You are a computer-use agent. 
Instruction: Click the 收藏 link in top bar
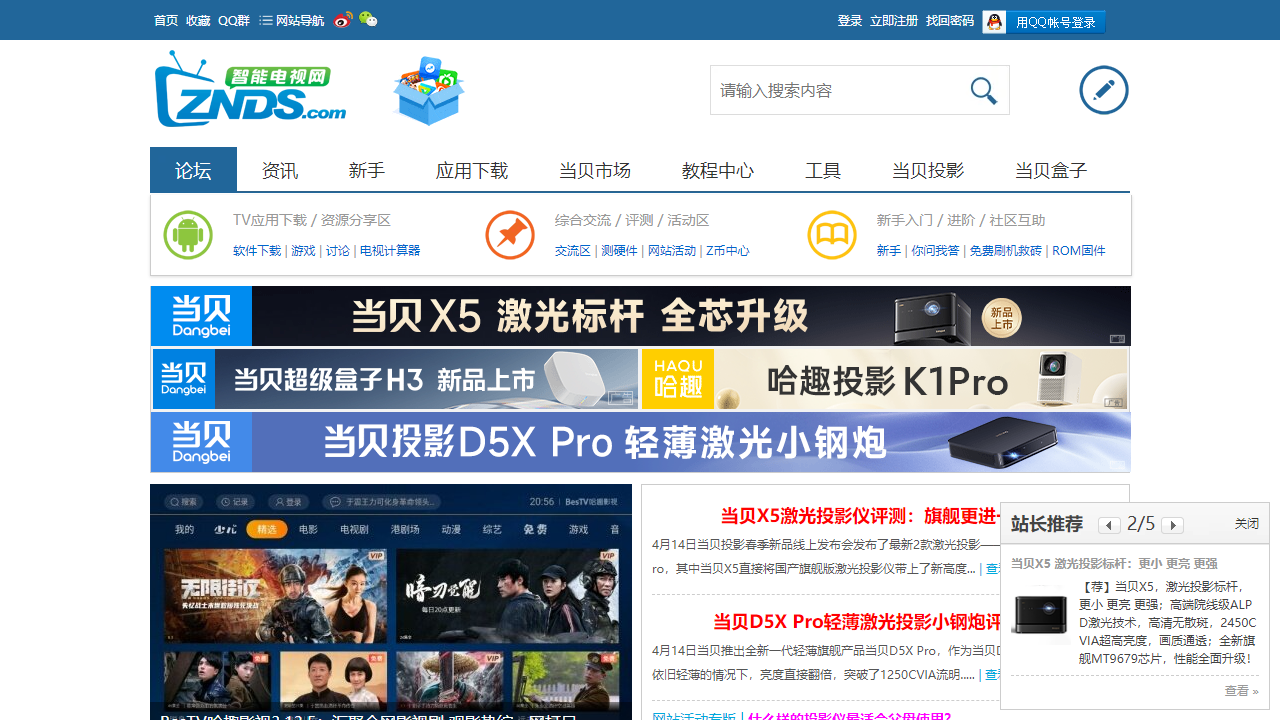[198, 20]
